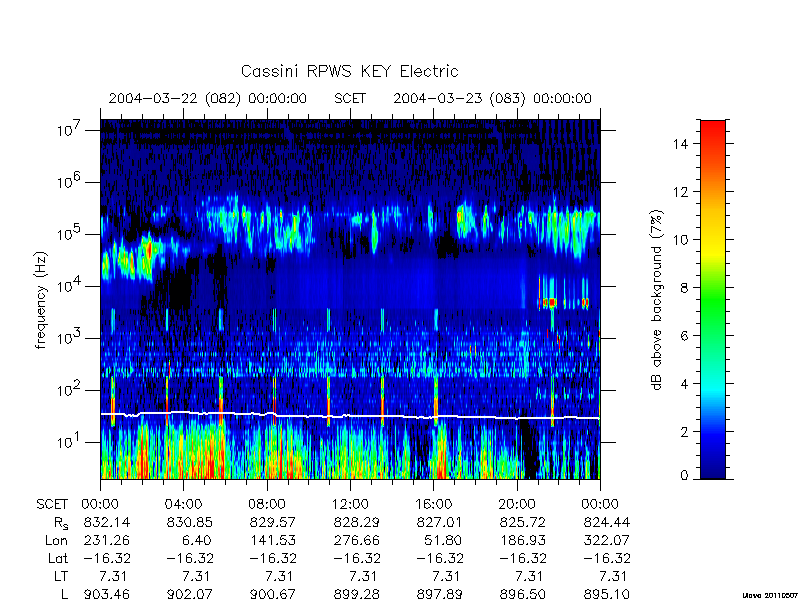Click the spectrogram color scale bar
Image resolution: width=800 pixels, height=600 pixels.
click(x=713, y=299)
